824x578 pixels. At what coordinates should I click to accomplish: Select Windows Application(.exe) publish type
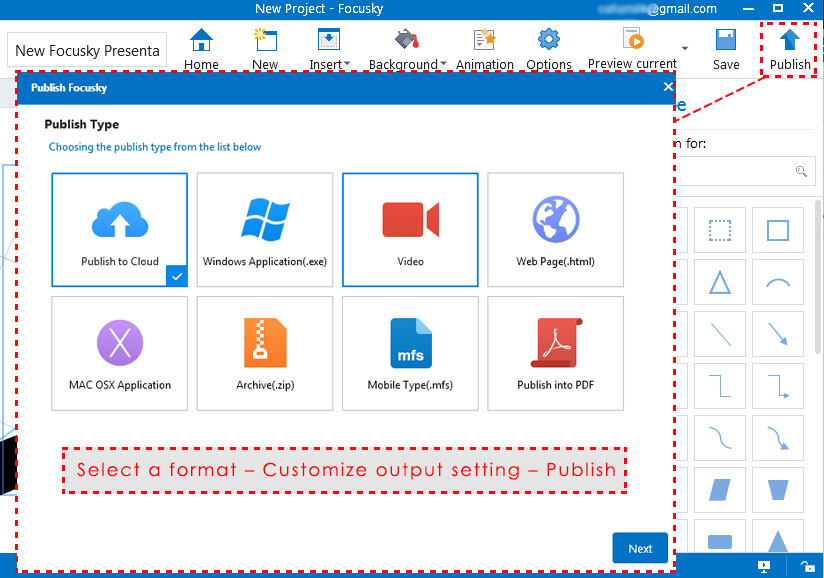click(x=265, y=230)
